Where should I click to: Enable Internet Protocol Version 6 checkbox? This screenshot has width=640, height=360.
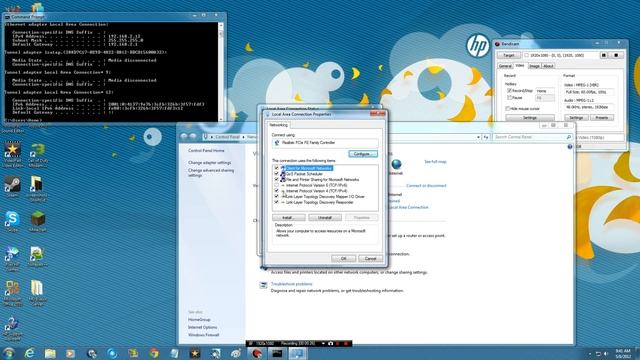(276, 185)
